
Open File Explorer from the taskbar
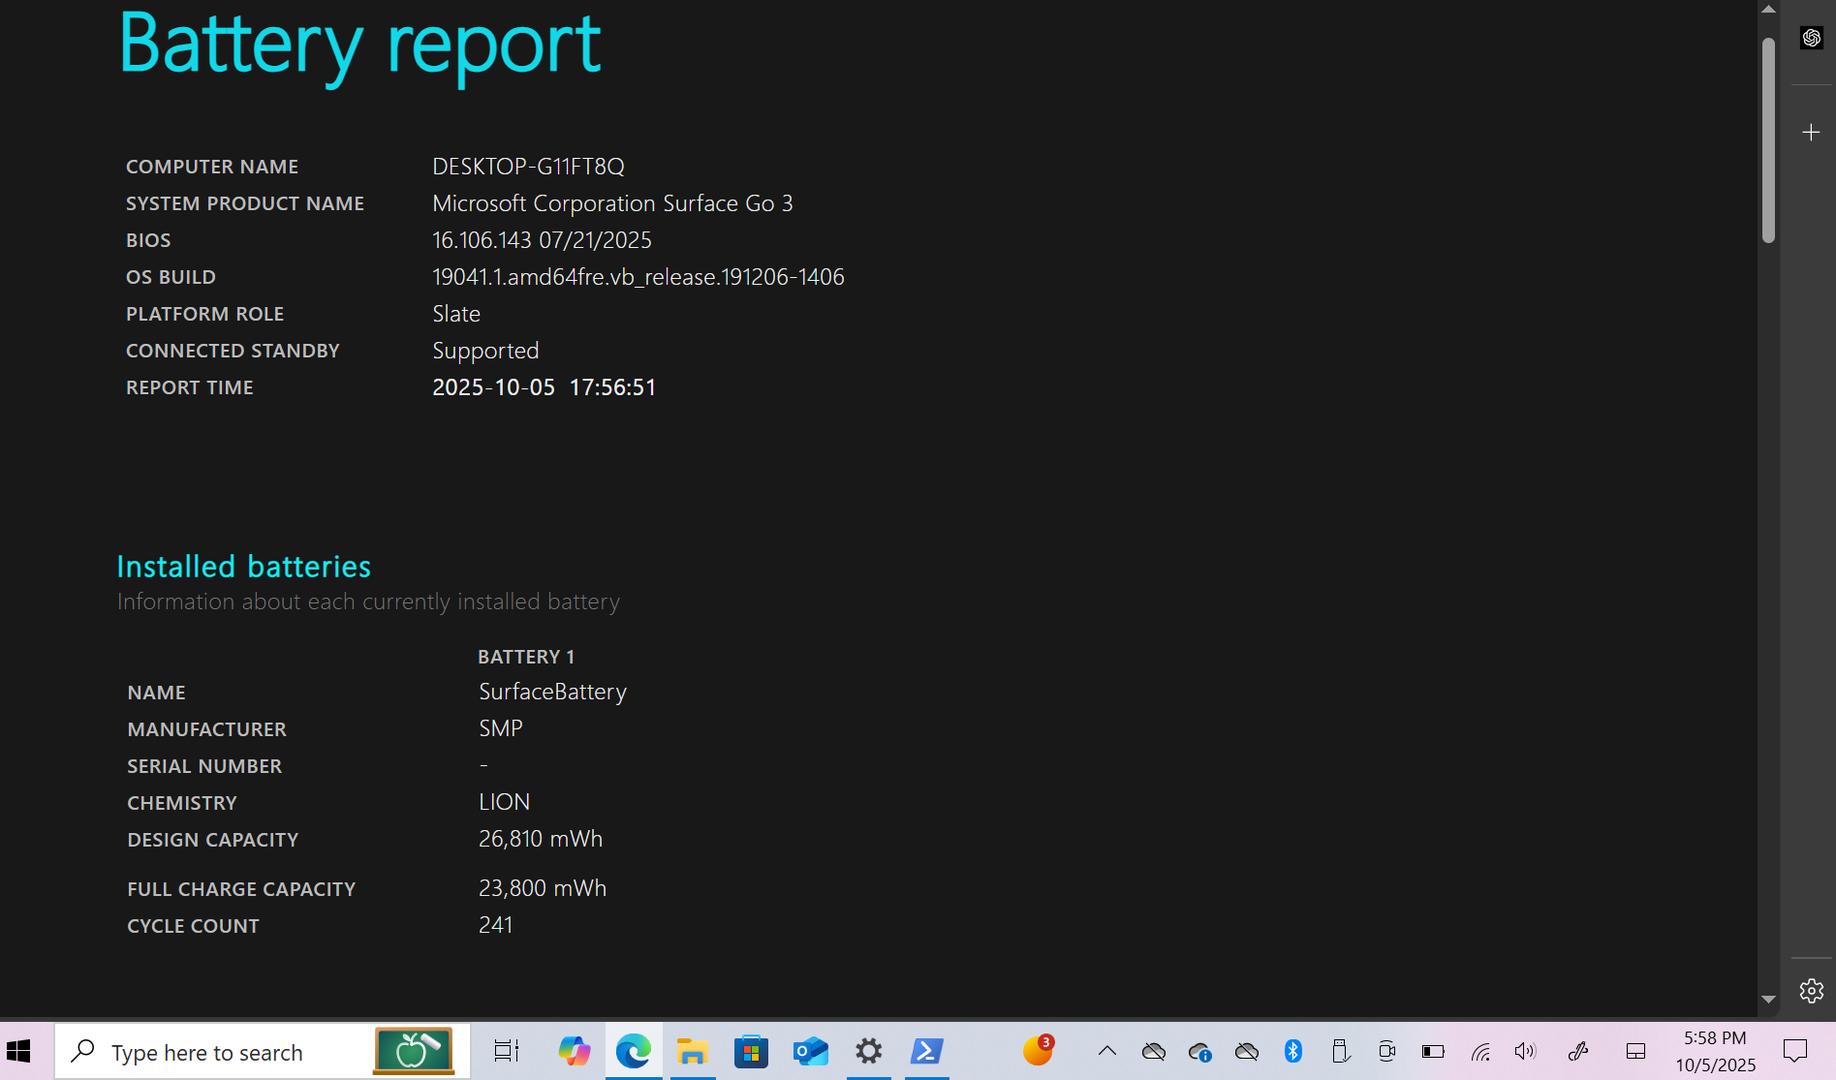692,1051
